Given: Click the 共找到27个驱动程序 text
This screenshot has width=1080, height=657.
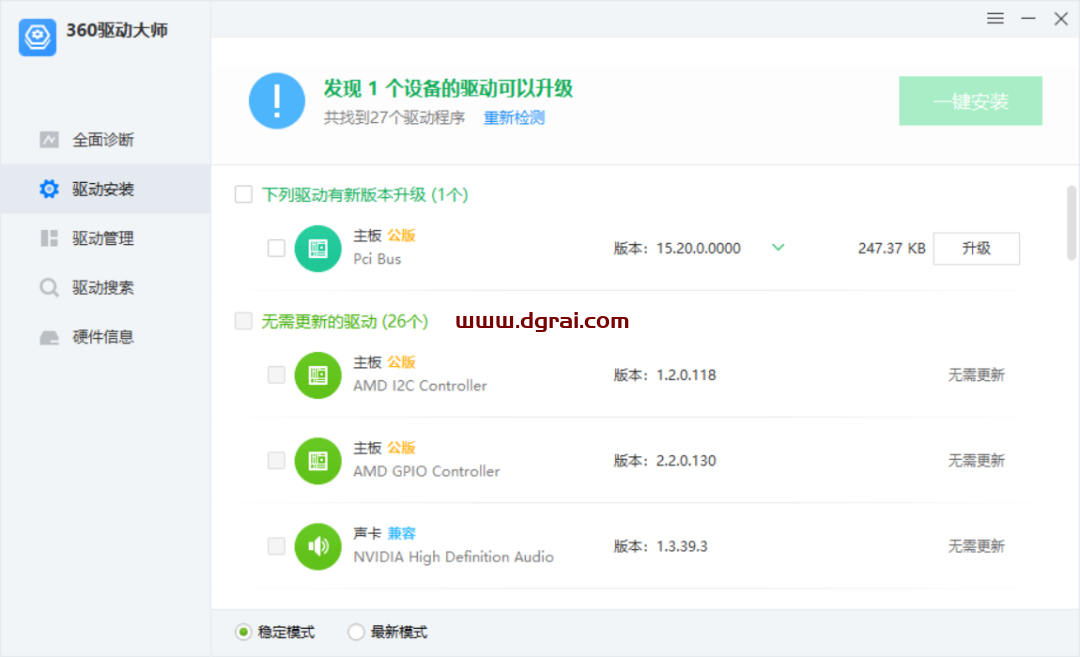Looking at the screenshot, I should click(395, 118).
